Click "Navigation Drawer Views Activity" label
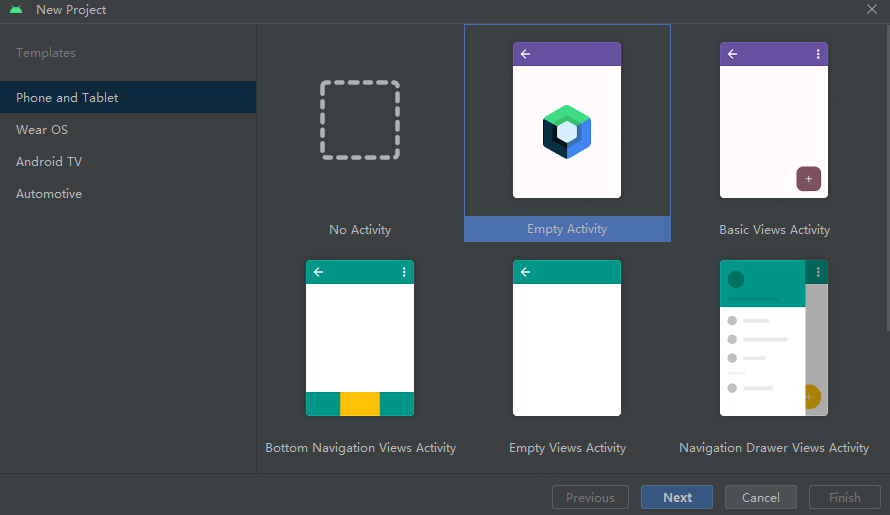Viewport: 890px width, 515px height. 774,447
